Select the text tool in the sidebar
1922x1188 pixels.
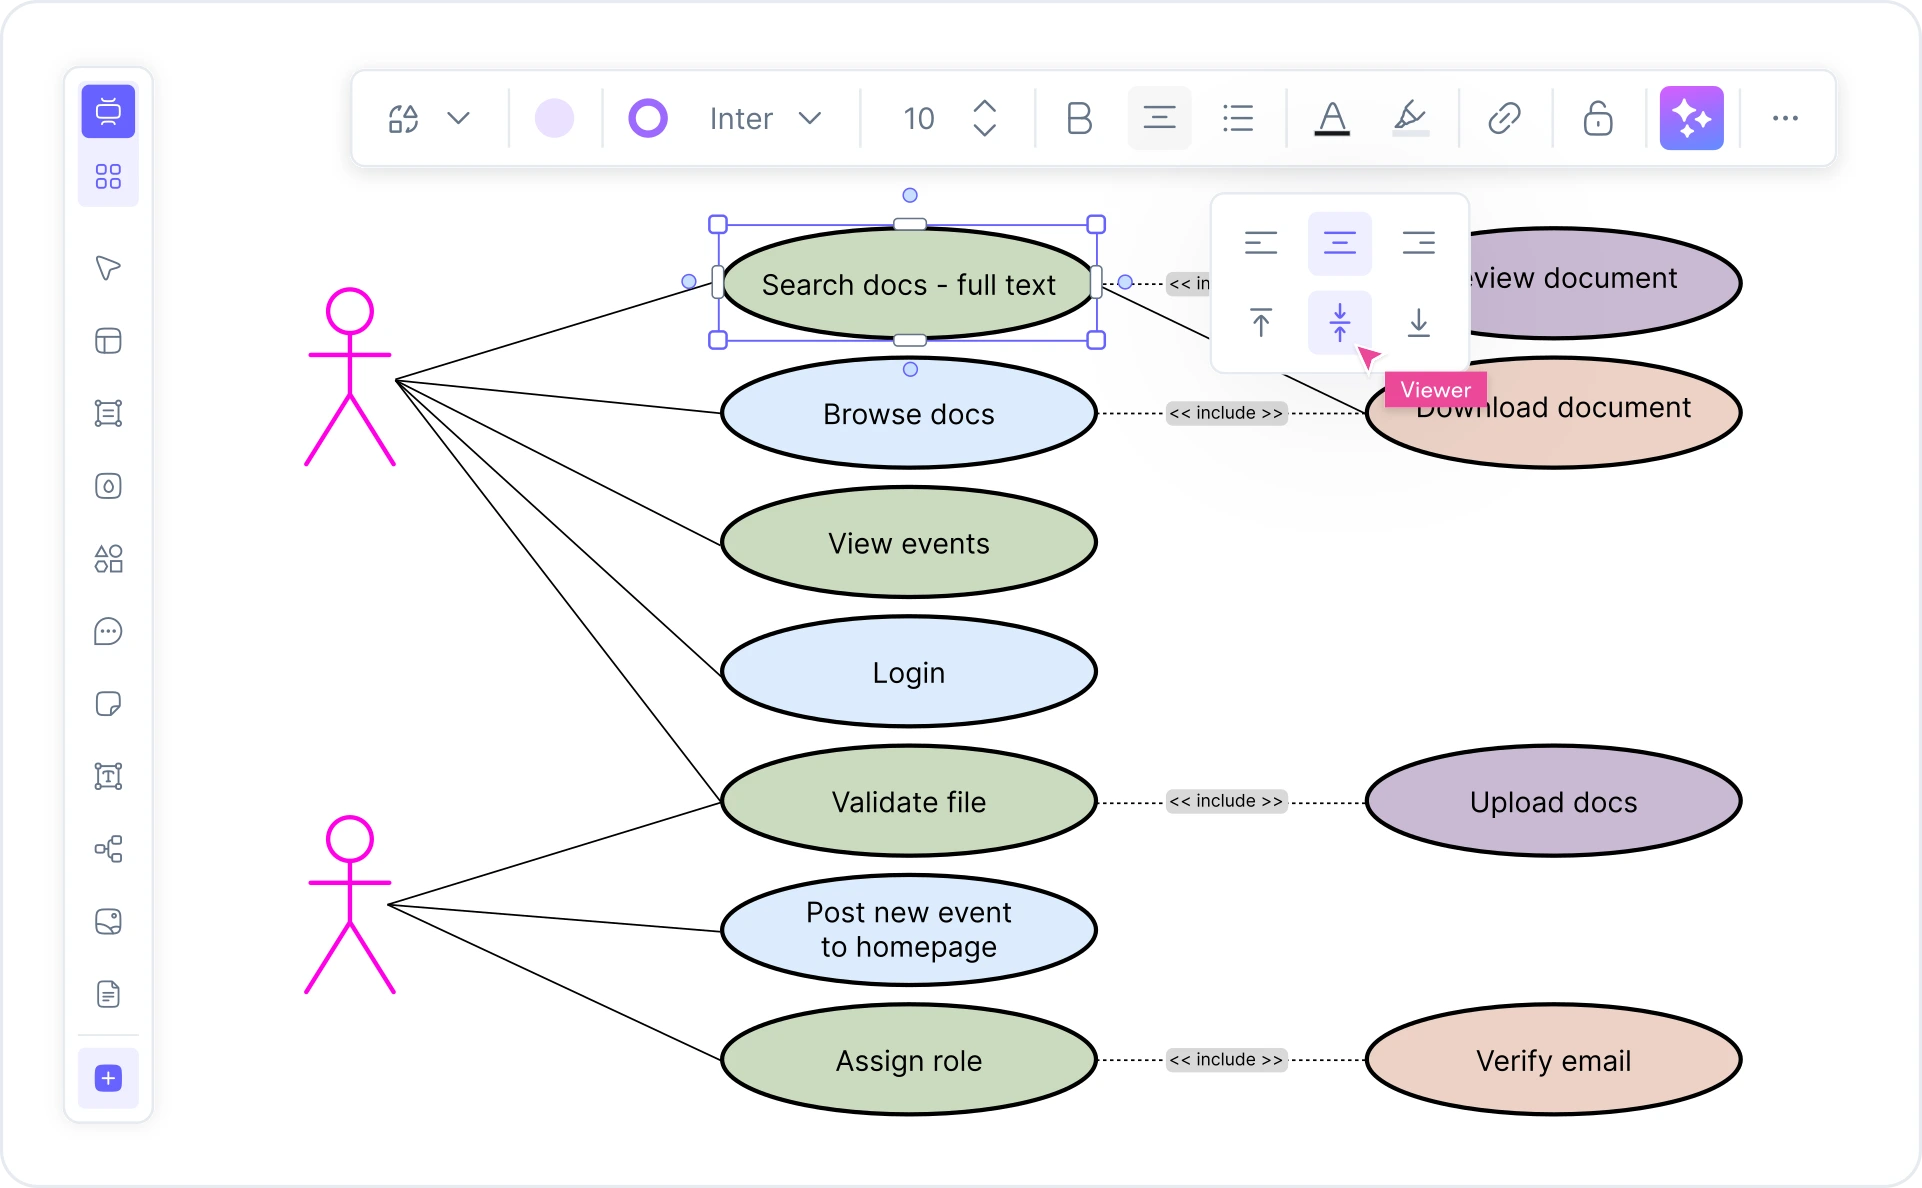108,777
